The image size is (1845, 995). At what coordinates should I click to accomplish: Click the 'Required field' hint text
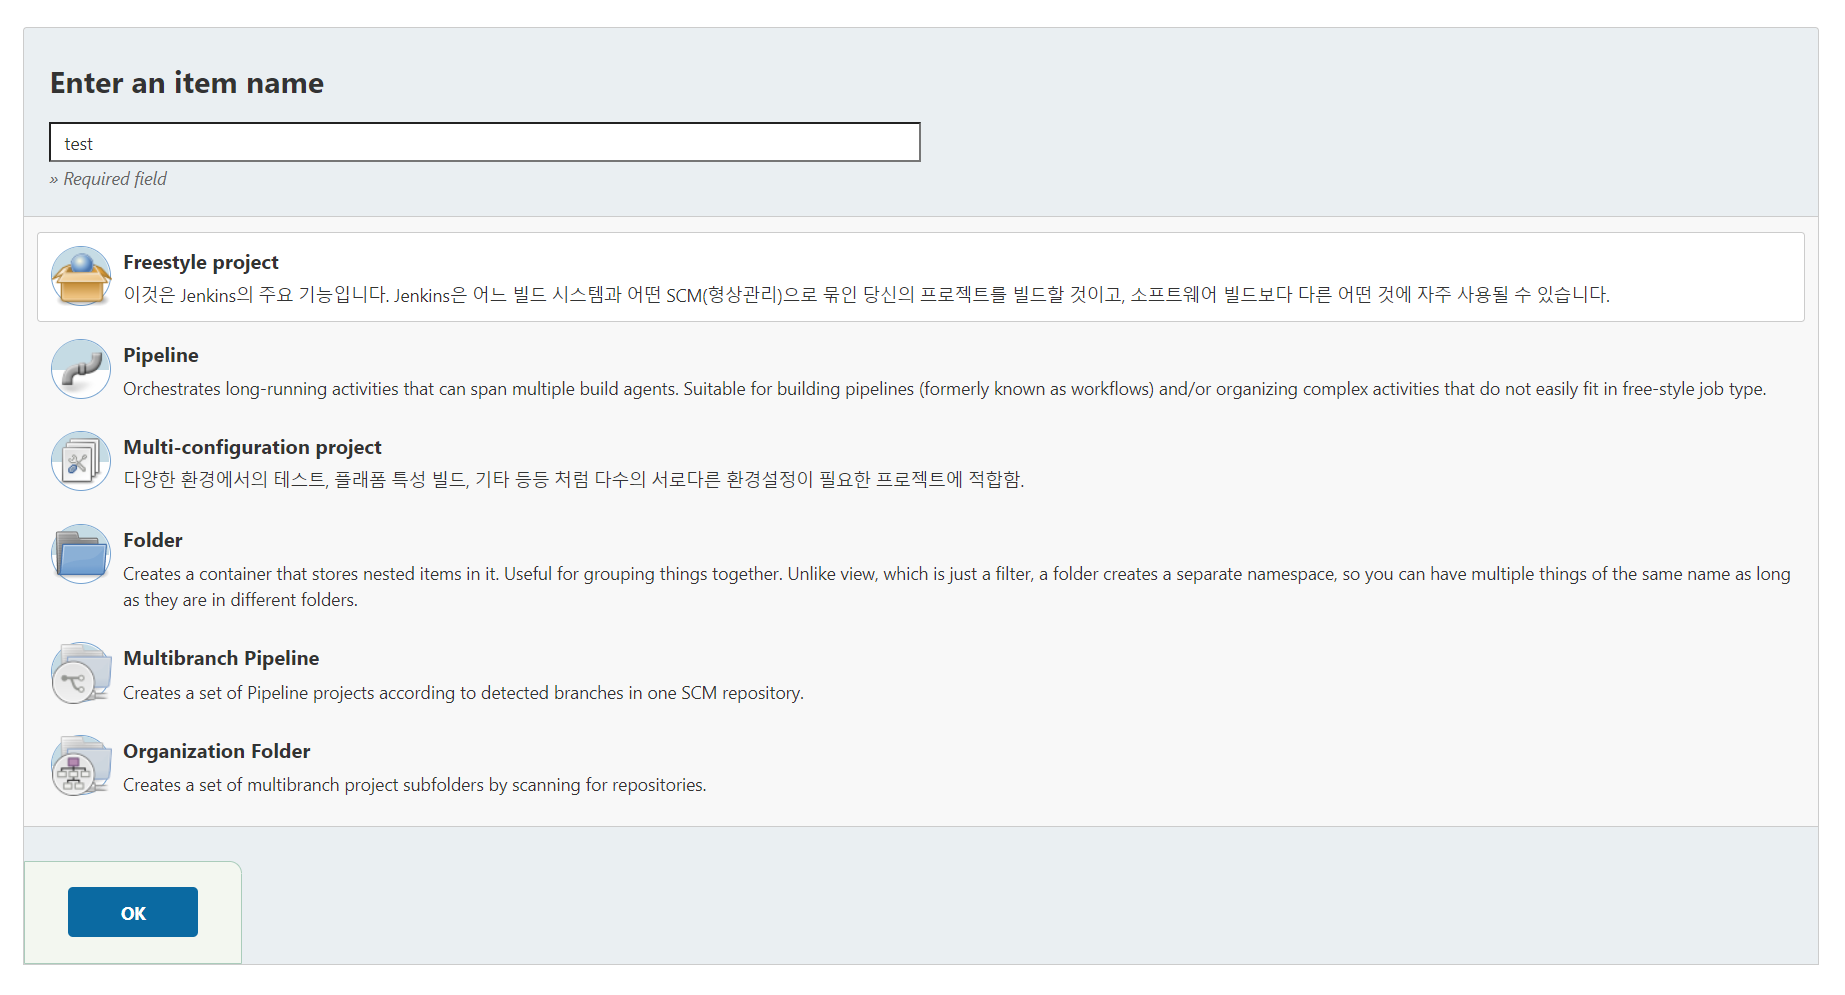click(108, 179)
